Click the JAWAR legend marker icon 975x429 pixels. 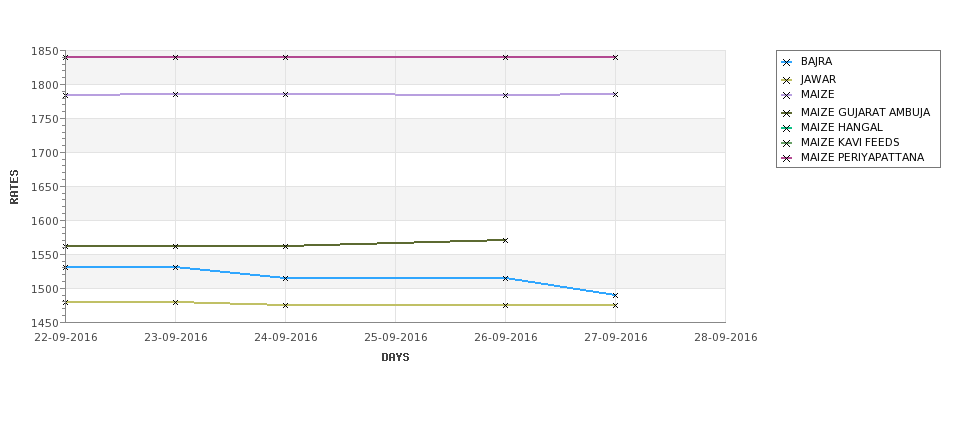[787, 80]
